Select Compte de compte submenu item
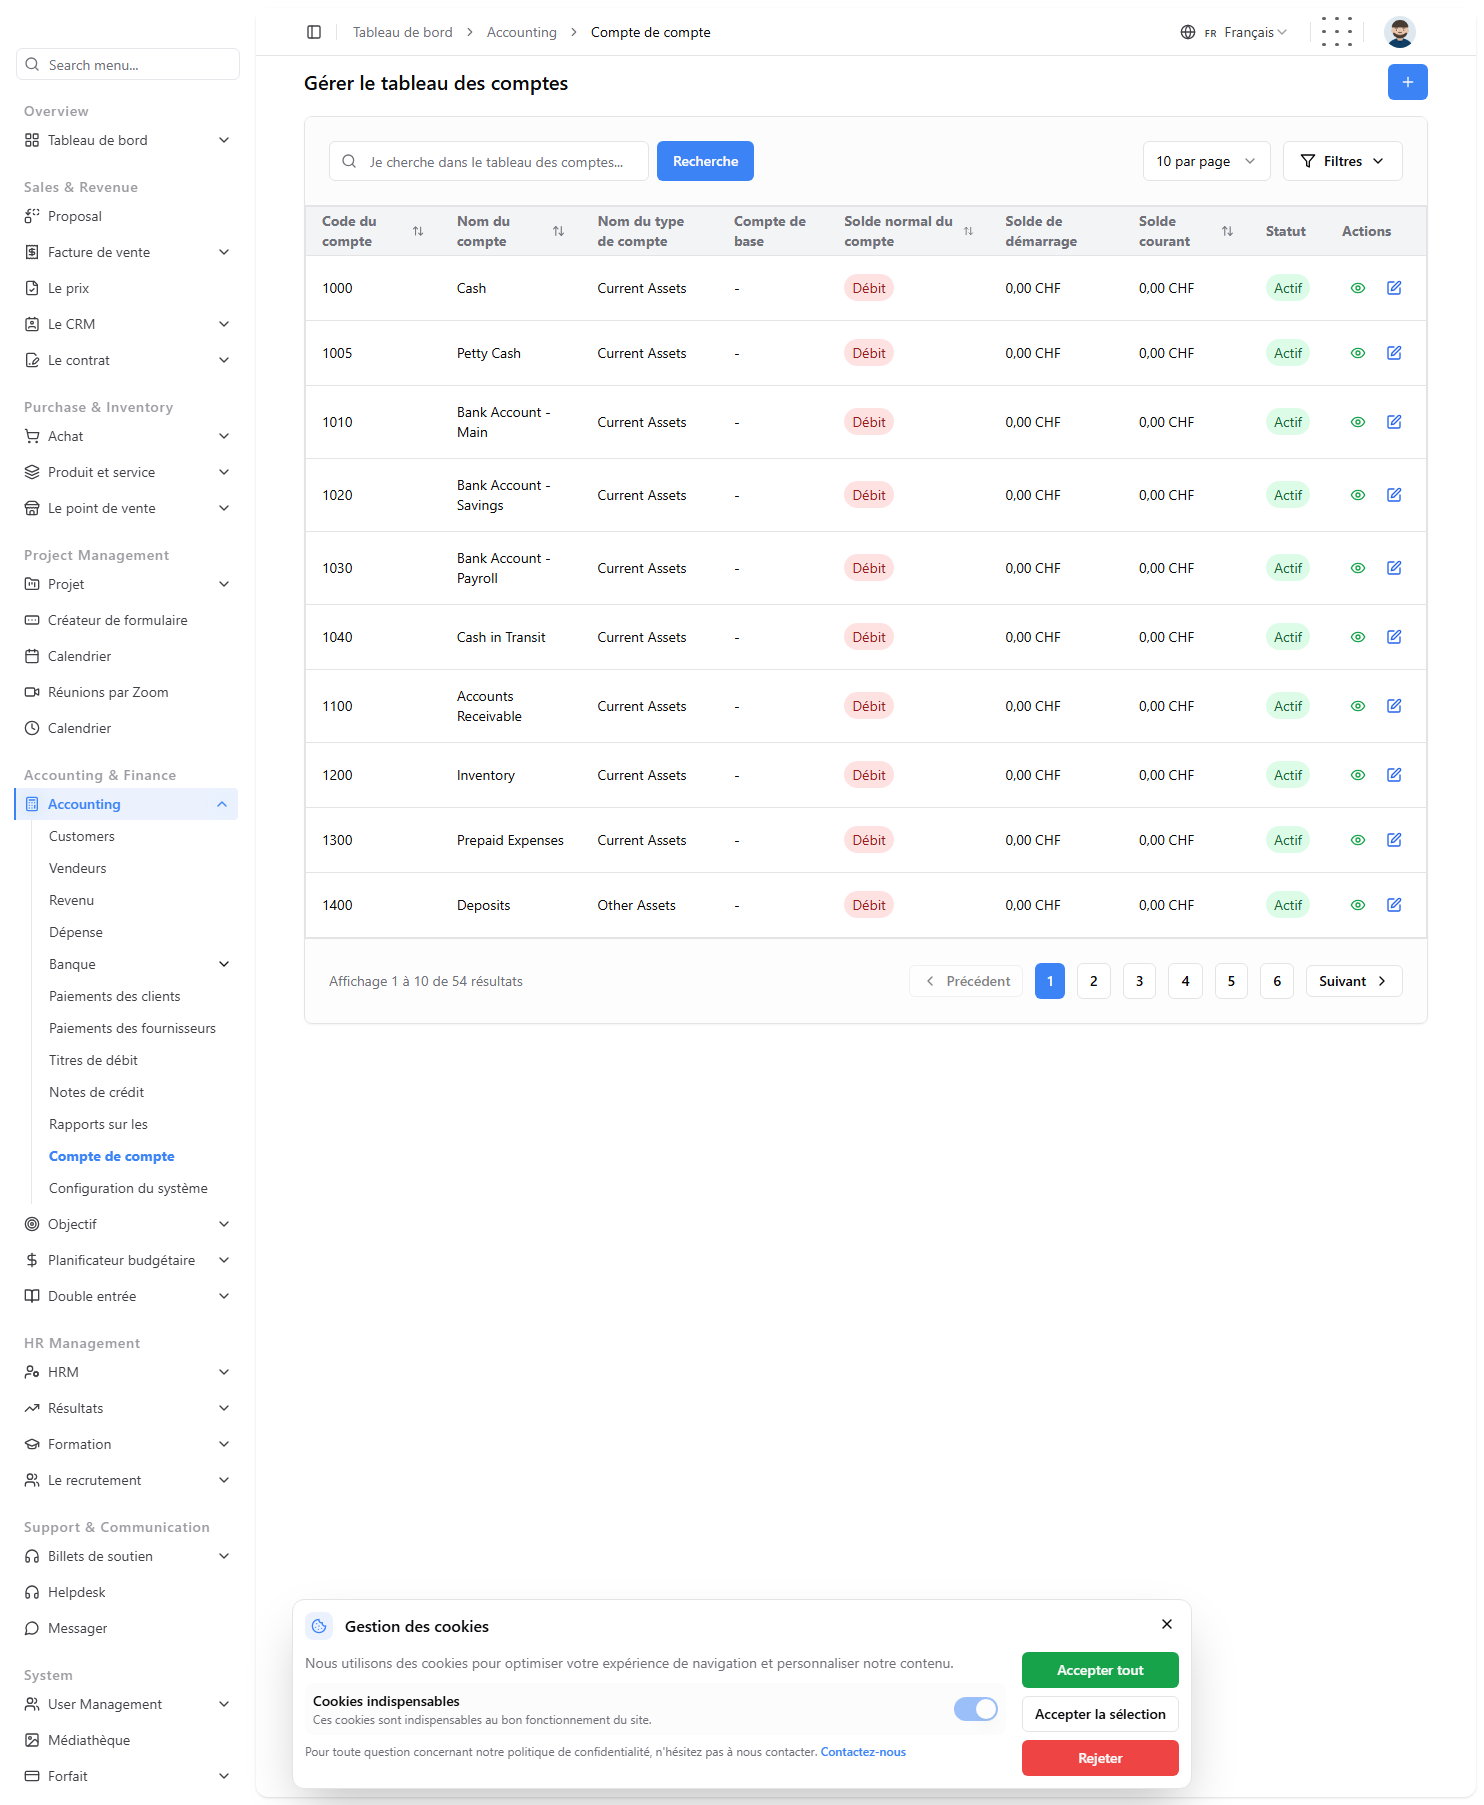The width and height of the screenshot is (1484, 1805). (x=112, y=1156)
